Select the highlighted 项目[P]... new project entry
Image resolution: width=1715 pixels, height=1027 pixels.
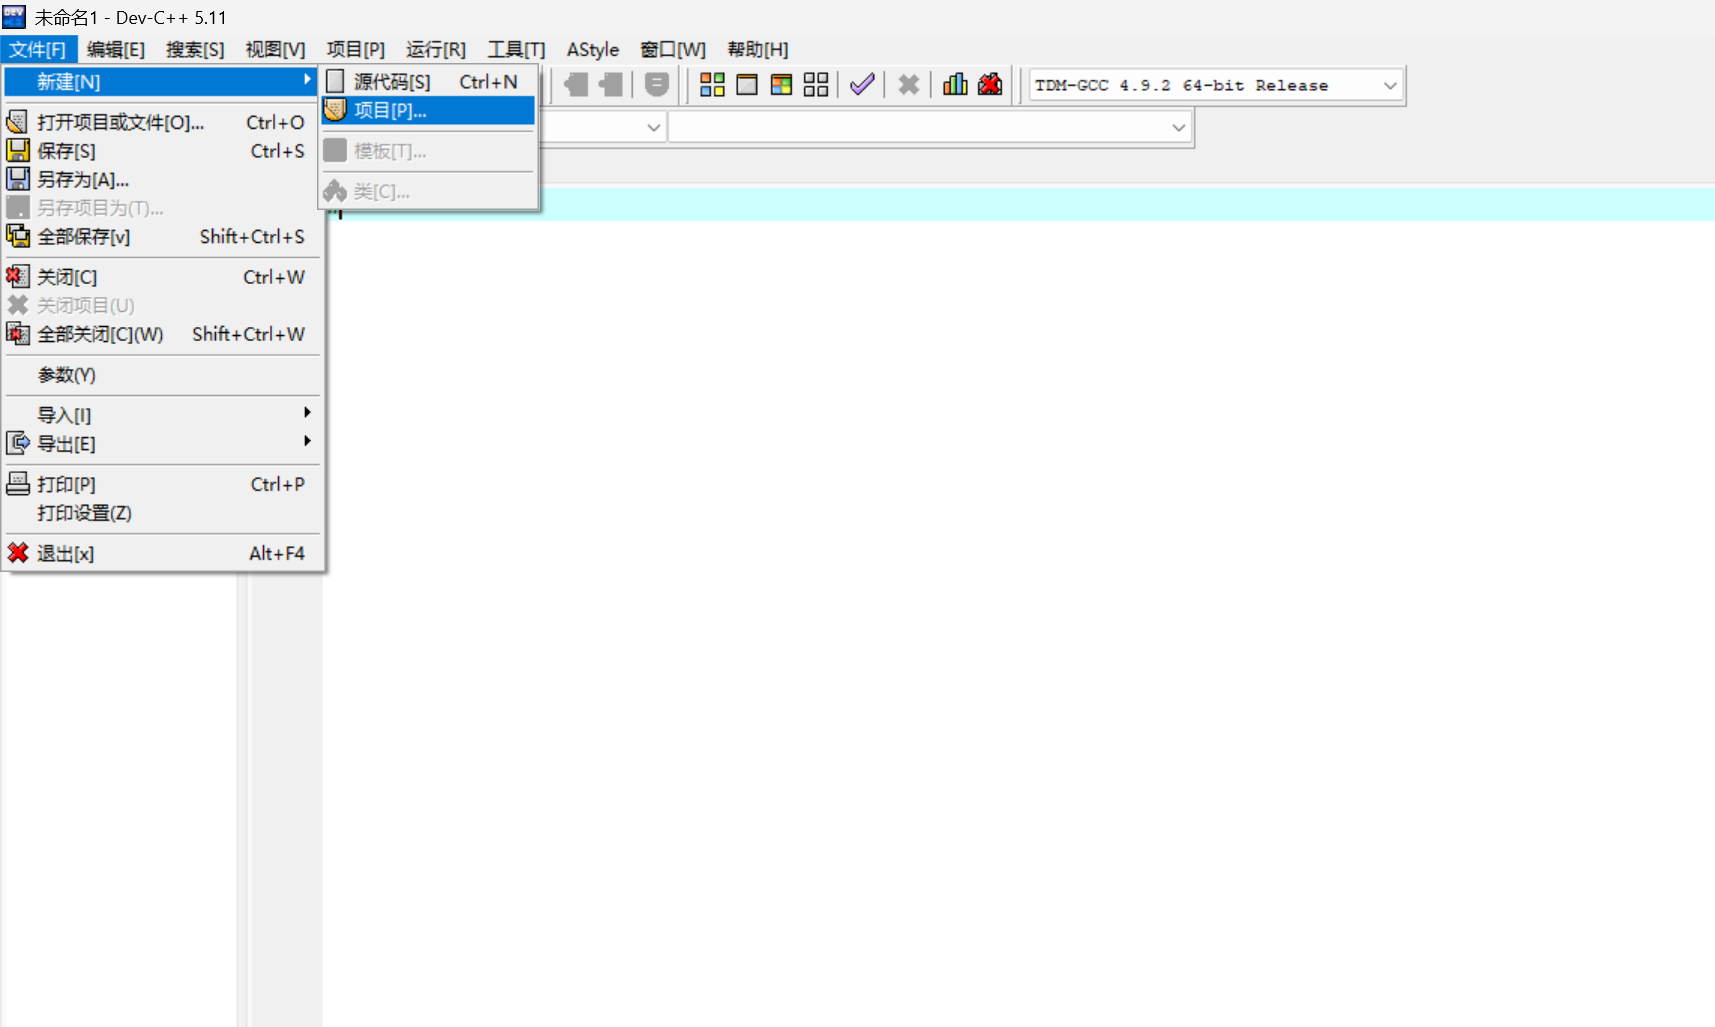[x=428, y=110]
